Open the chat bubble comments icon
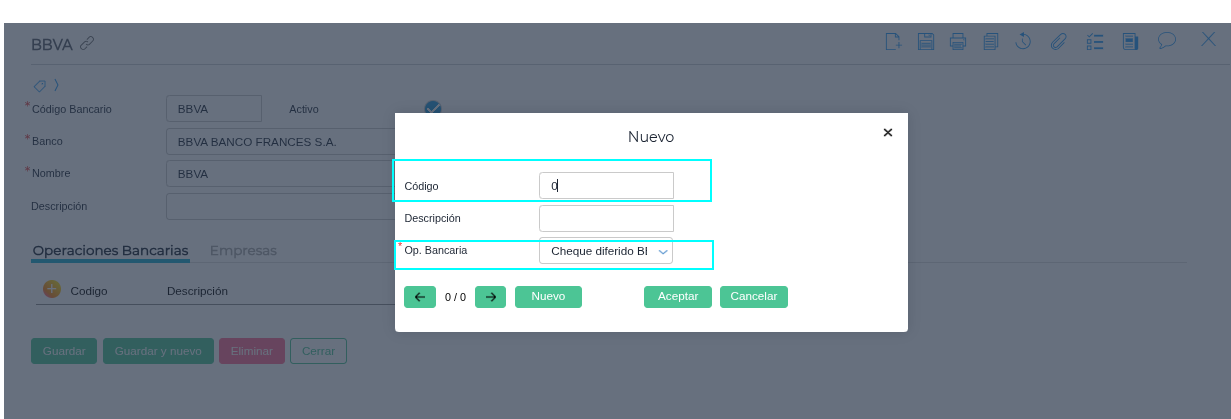The width and height of the screenshot is (1231, 419). point(1166,41)
